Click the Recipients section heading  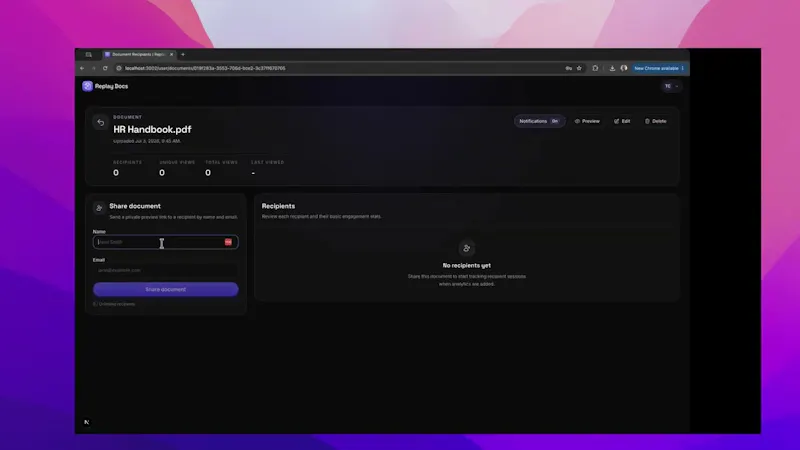click(278, 206)
